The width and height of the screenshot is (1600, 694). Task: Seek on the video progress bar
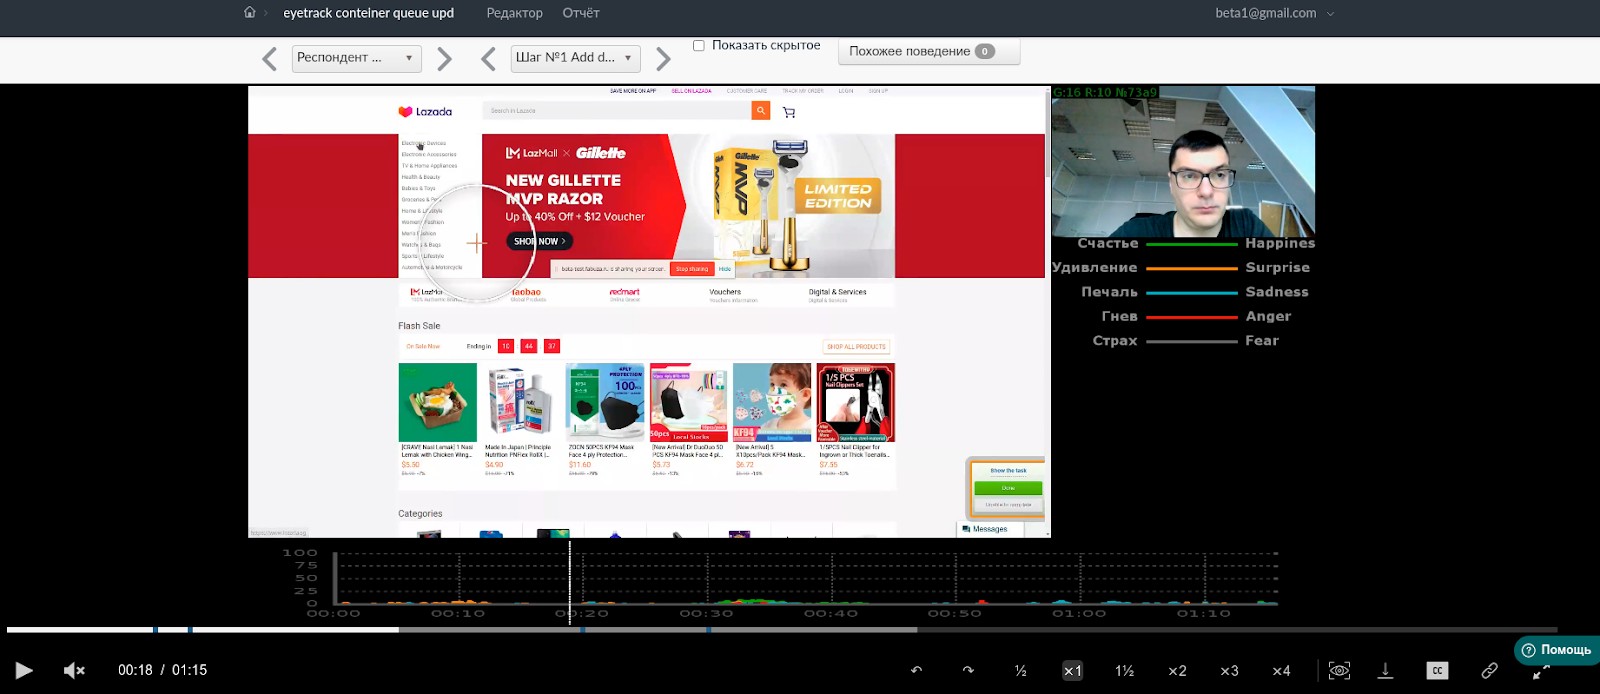[782, 630]
